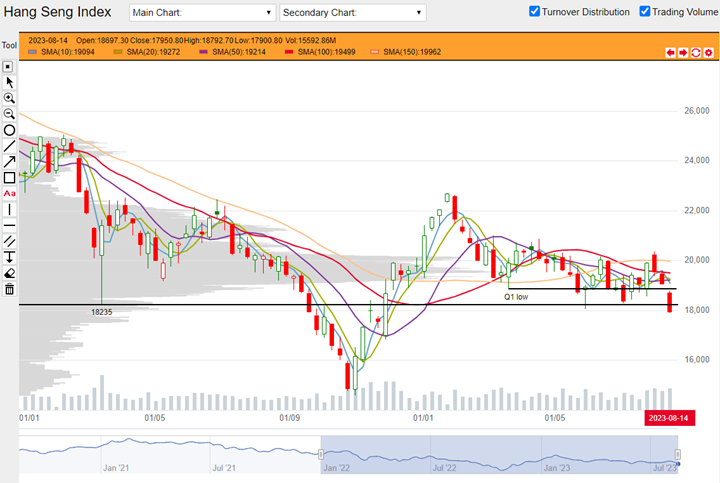The image size is (720, 483).
Task: Toggle the Trading Volume checkbox
Action: click(x=645, y=11)
